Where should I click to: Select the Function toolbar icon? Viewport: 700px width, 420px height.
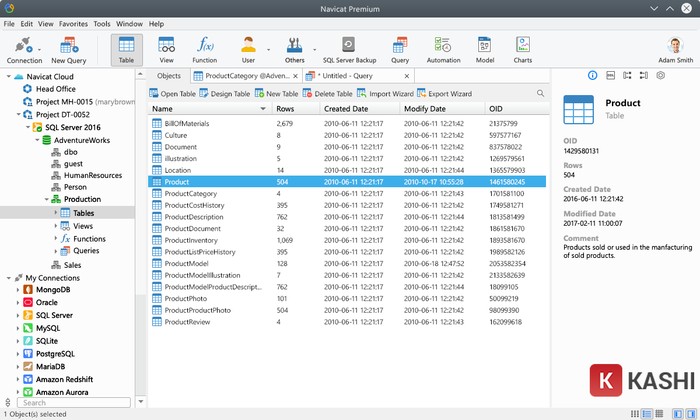[204, 49]
